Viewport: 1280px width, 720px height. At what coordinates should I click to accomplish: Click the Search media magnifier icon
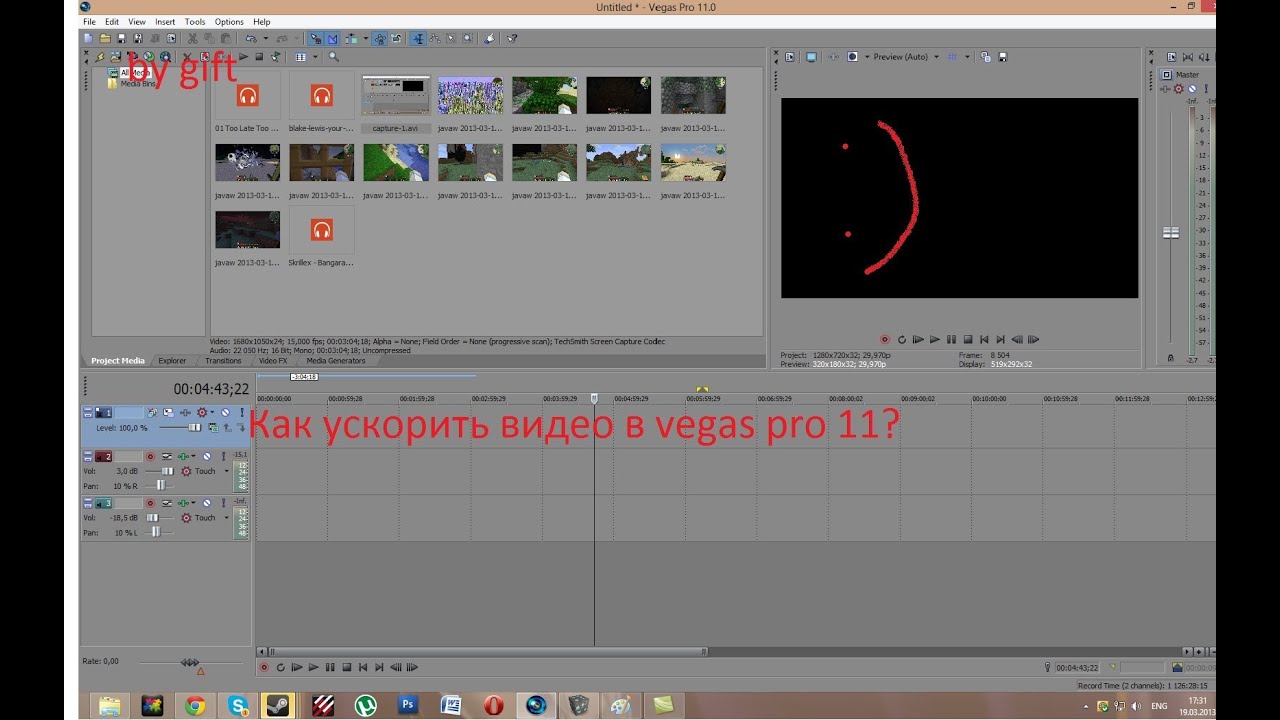(x=333, y=57)
